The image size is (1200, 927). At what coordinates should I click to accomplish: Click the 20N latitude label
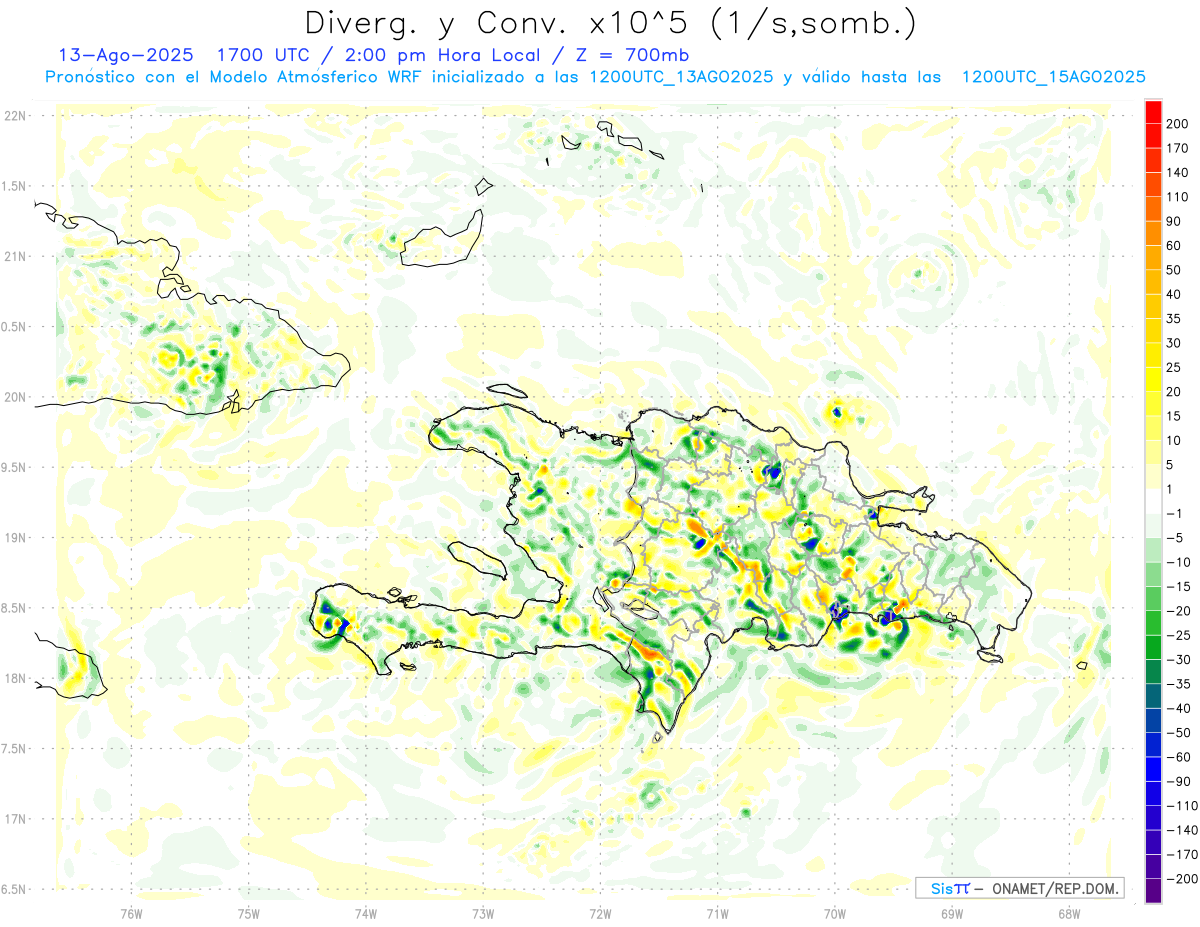(15, 397)
